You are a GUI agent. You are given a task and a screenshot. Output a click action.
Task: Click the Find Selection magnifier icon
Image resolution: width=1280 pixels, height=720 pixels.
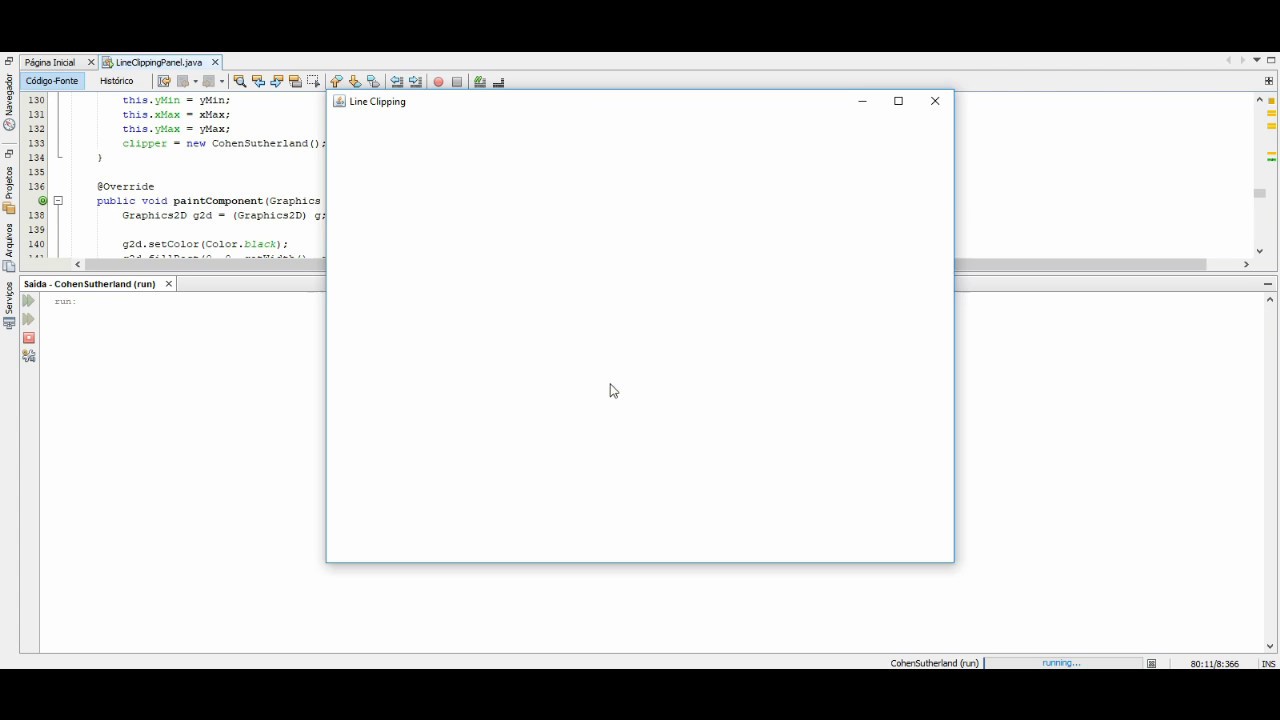(x=240, y=82)
